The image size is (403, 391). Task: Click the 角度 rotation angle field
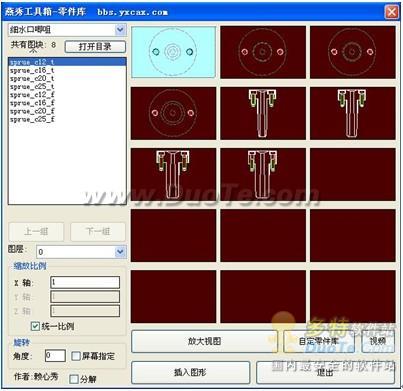pos(55,356)
